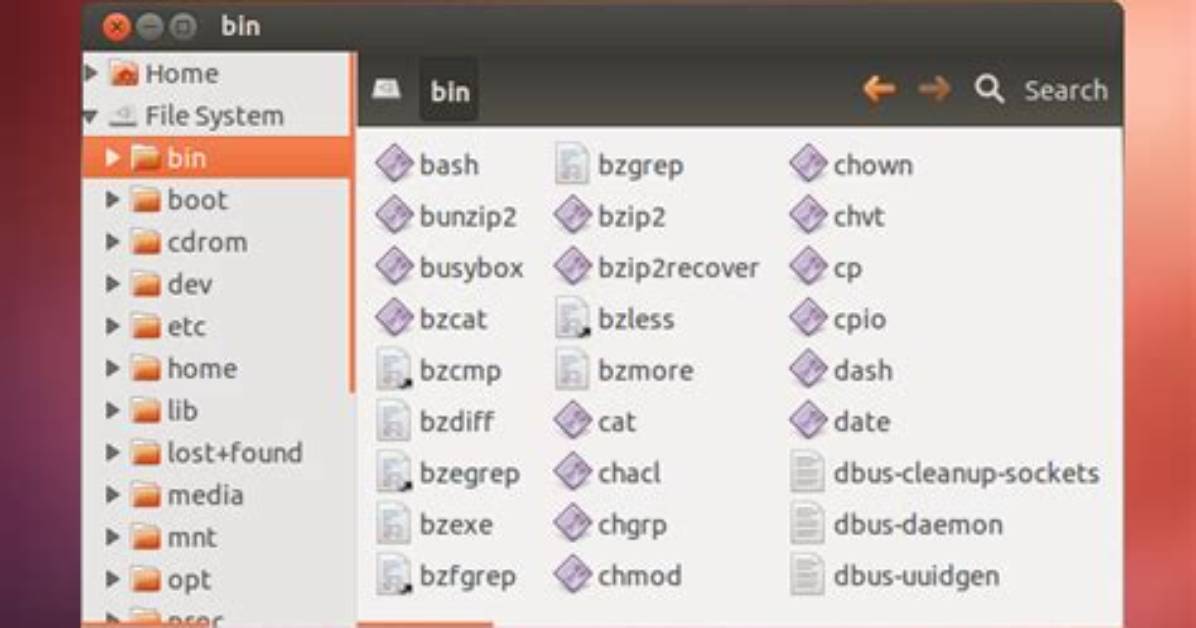This screenshot has width=1196, height=628.
Task: Open the boot folder in sidebar
Action: coord(197,200)
